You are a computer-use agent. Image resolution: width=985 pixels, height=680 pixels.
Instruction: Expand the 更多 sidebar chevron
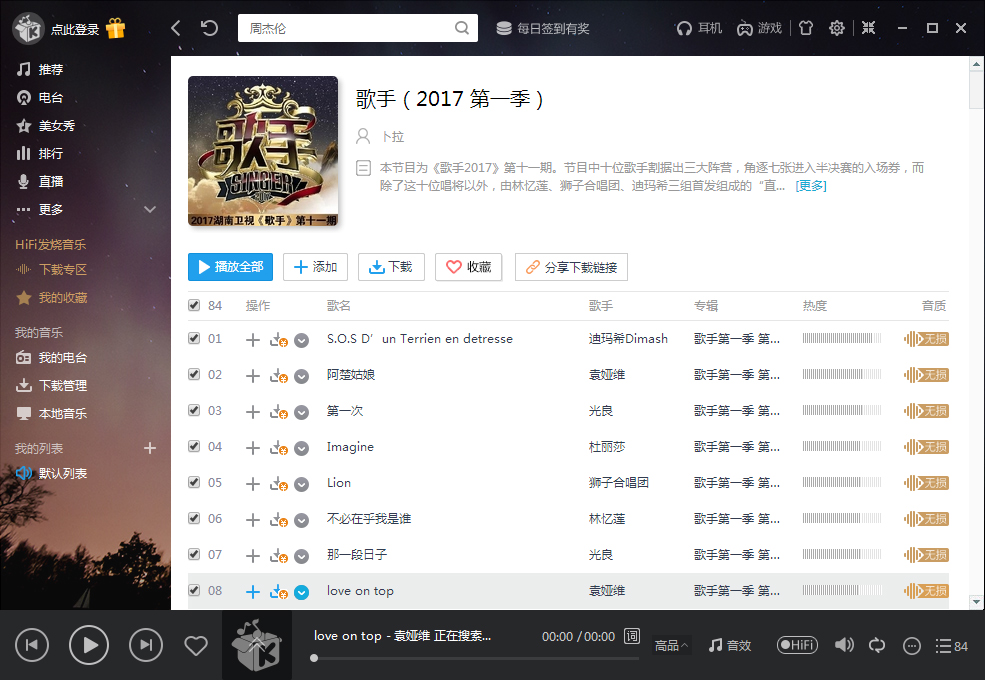pos(151,209)
